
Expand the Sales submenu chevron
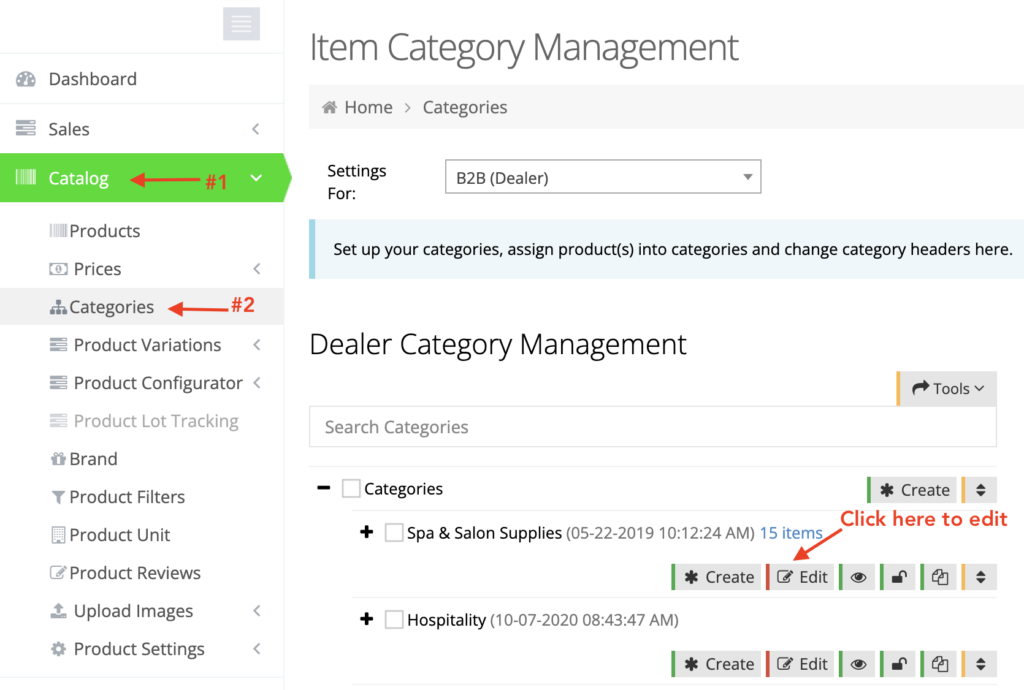256,129
